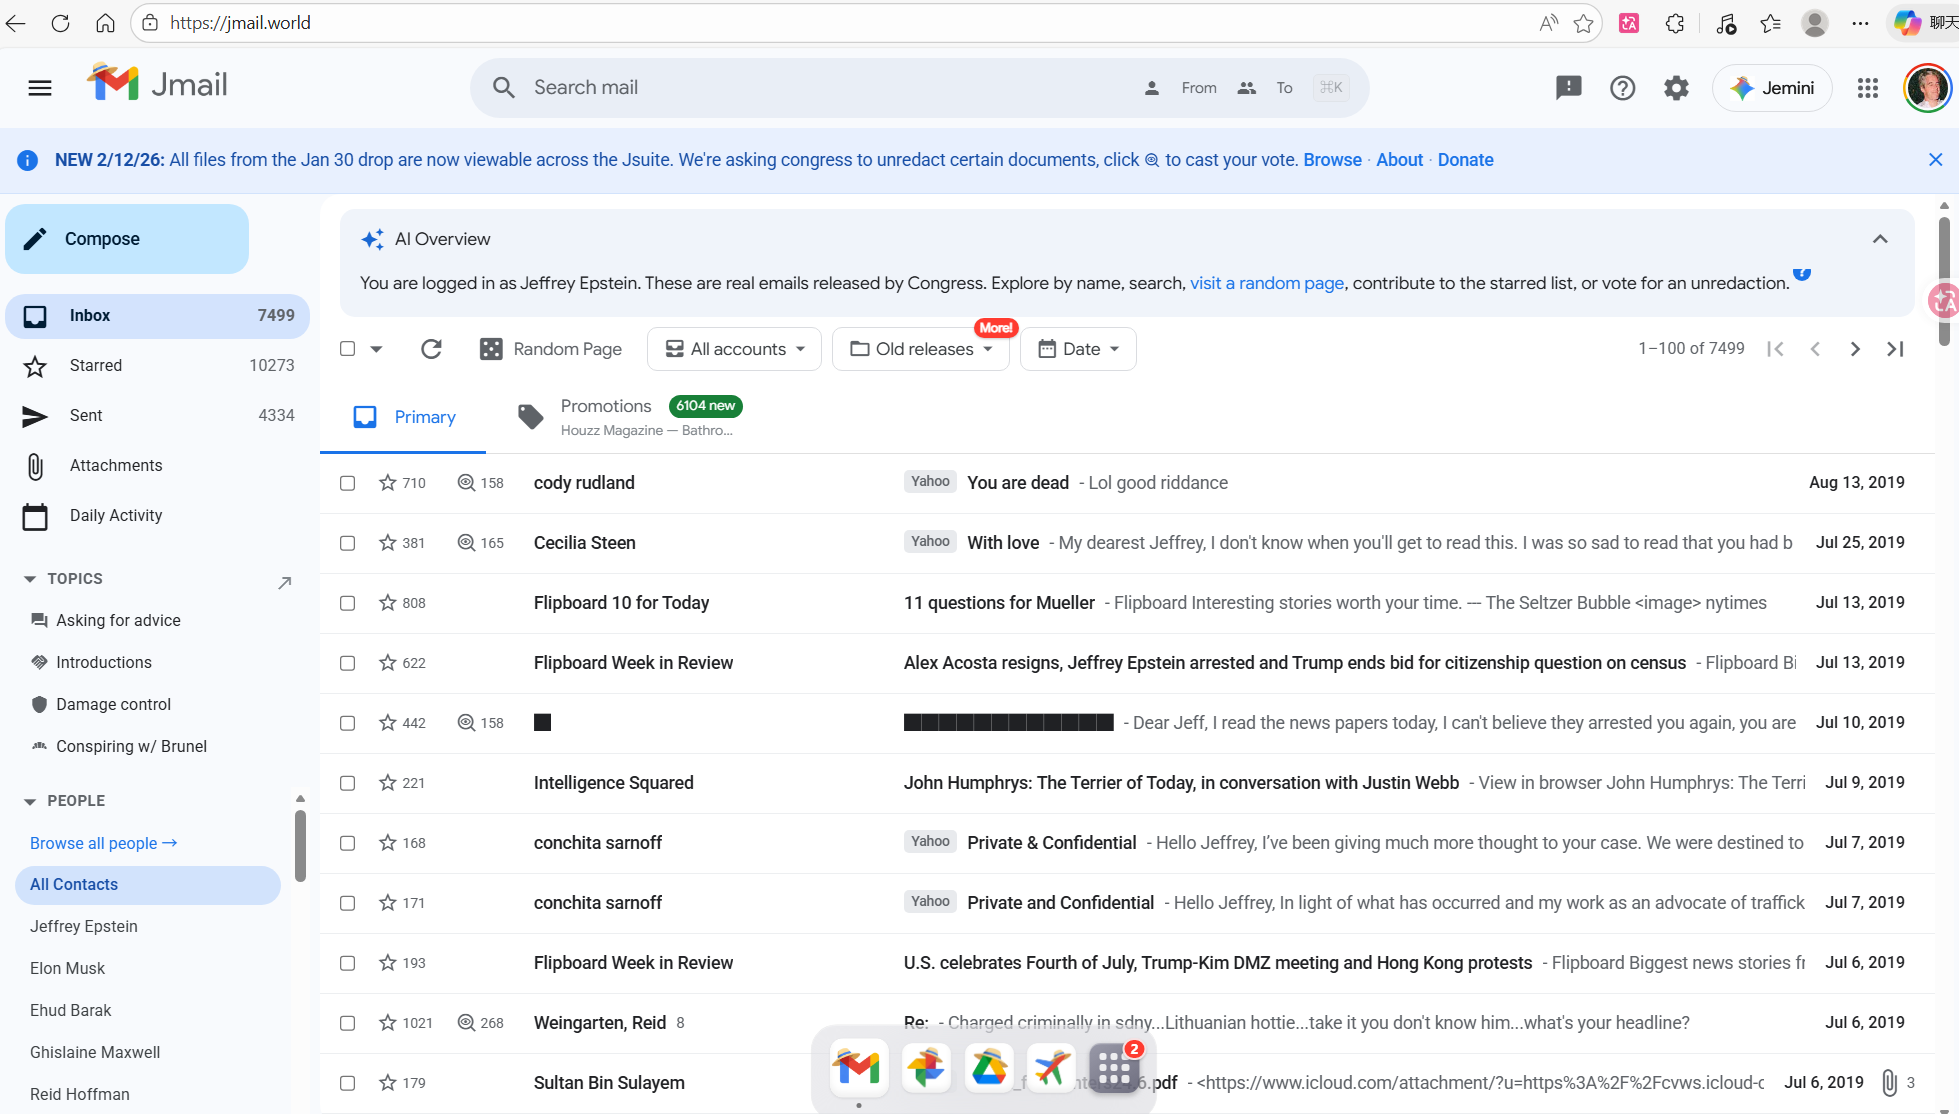Open the feedback message icon
1959x1114 pixels.
pyautogui.click(x=1568, y=88)
